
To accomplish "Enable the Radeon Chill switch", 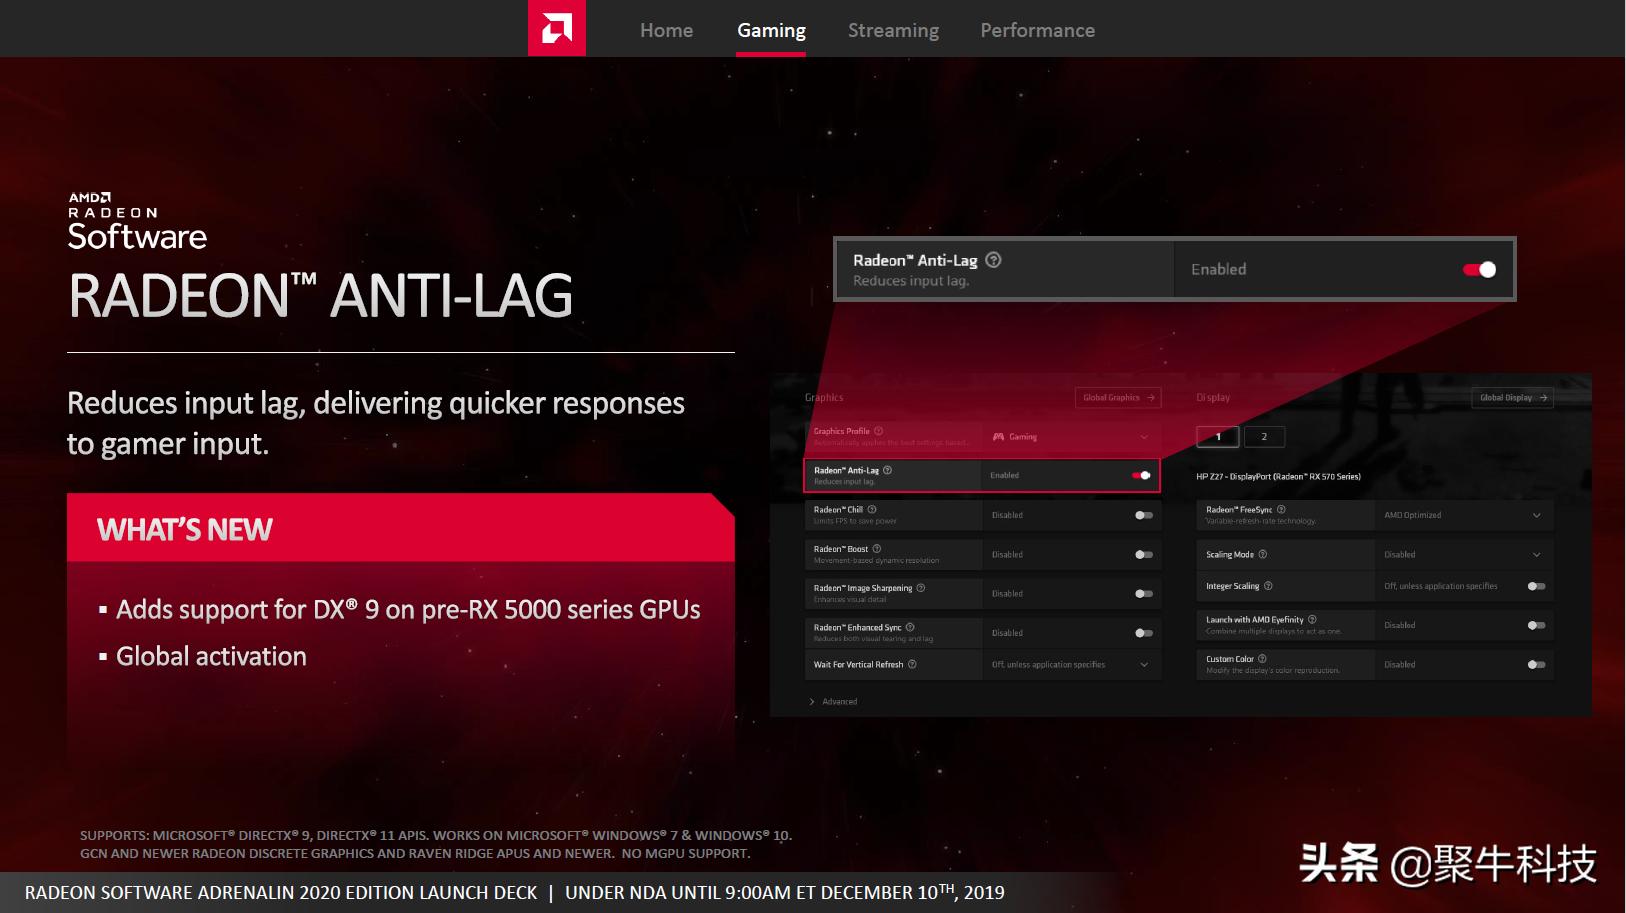I will point(1144,515).
